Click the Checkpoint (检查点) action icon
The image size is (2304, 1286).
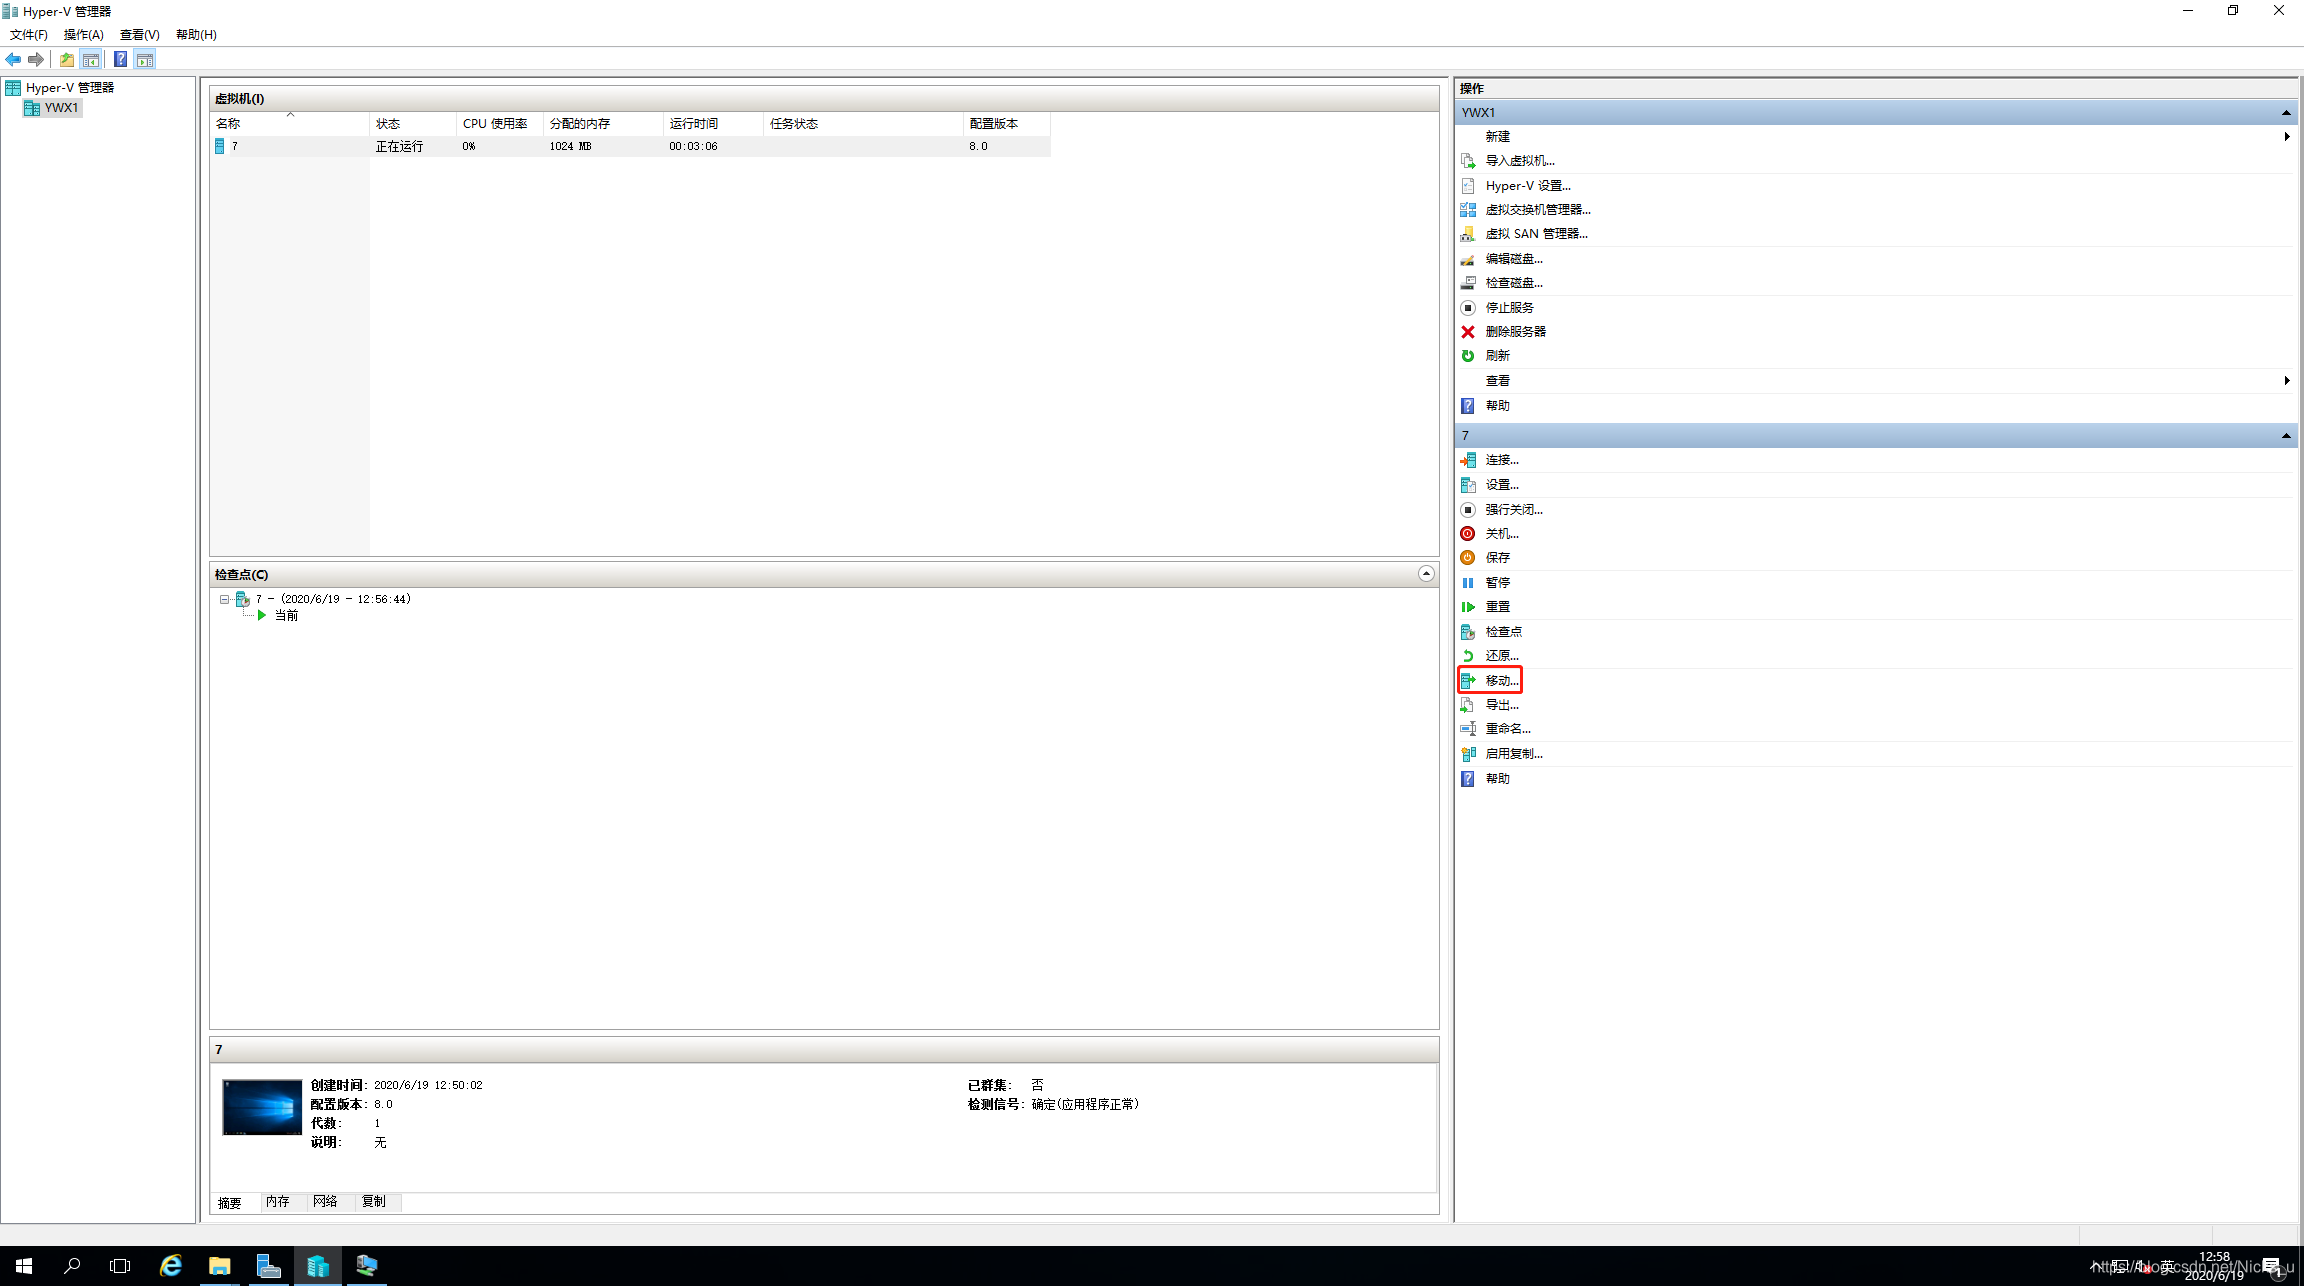(x=1468, y=632)
